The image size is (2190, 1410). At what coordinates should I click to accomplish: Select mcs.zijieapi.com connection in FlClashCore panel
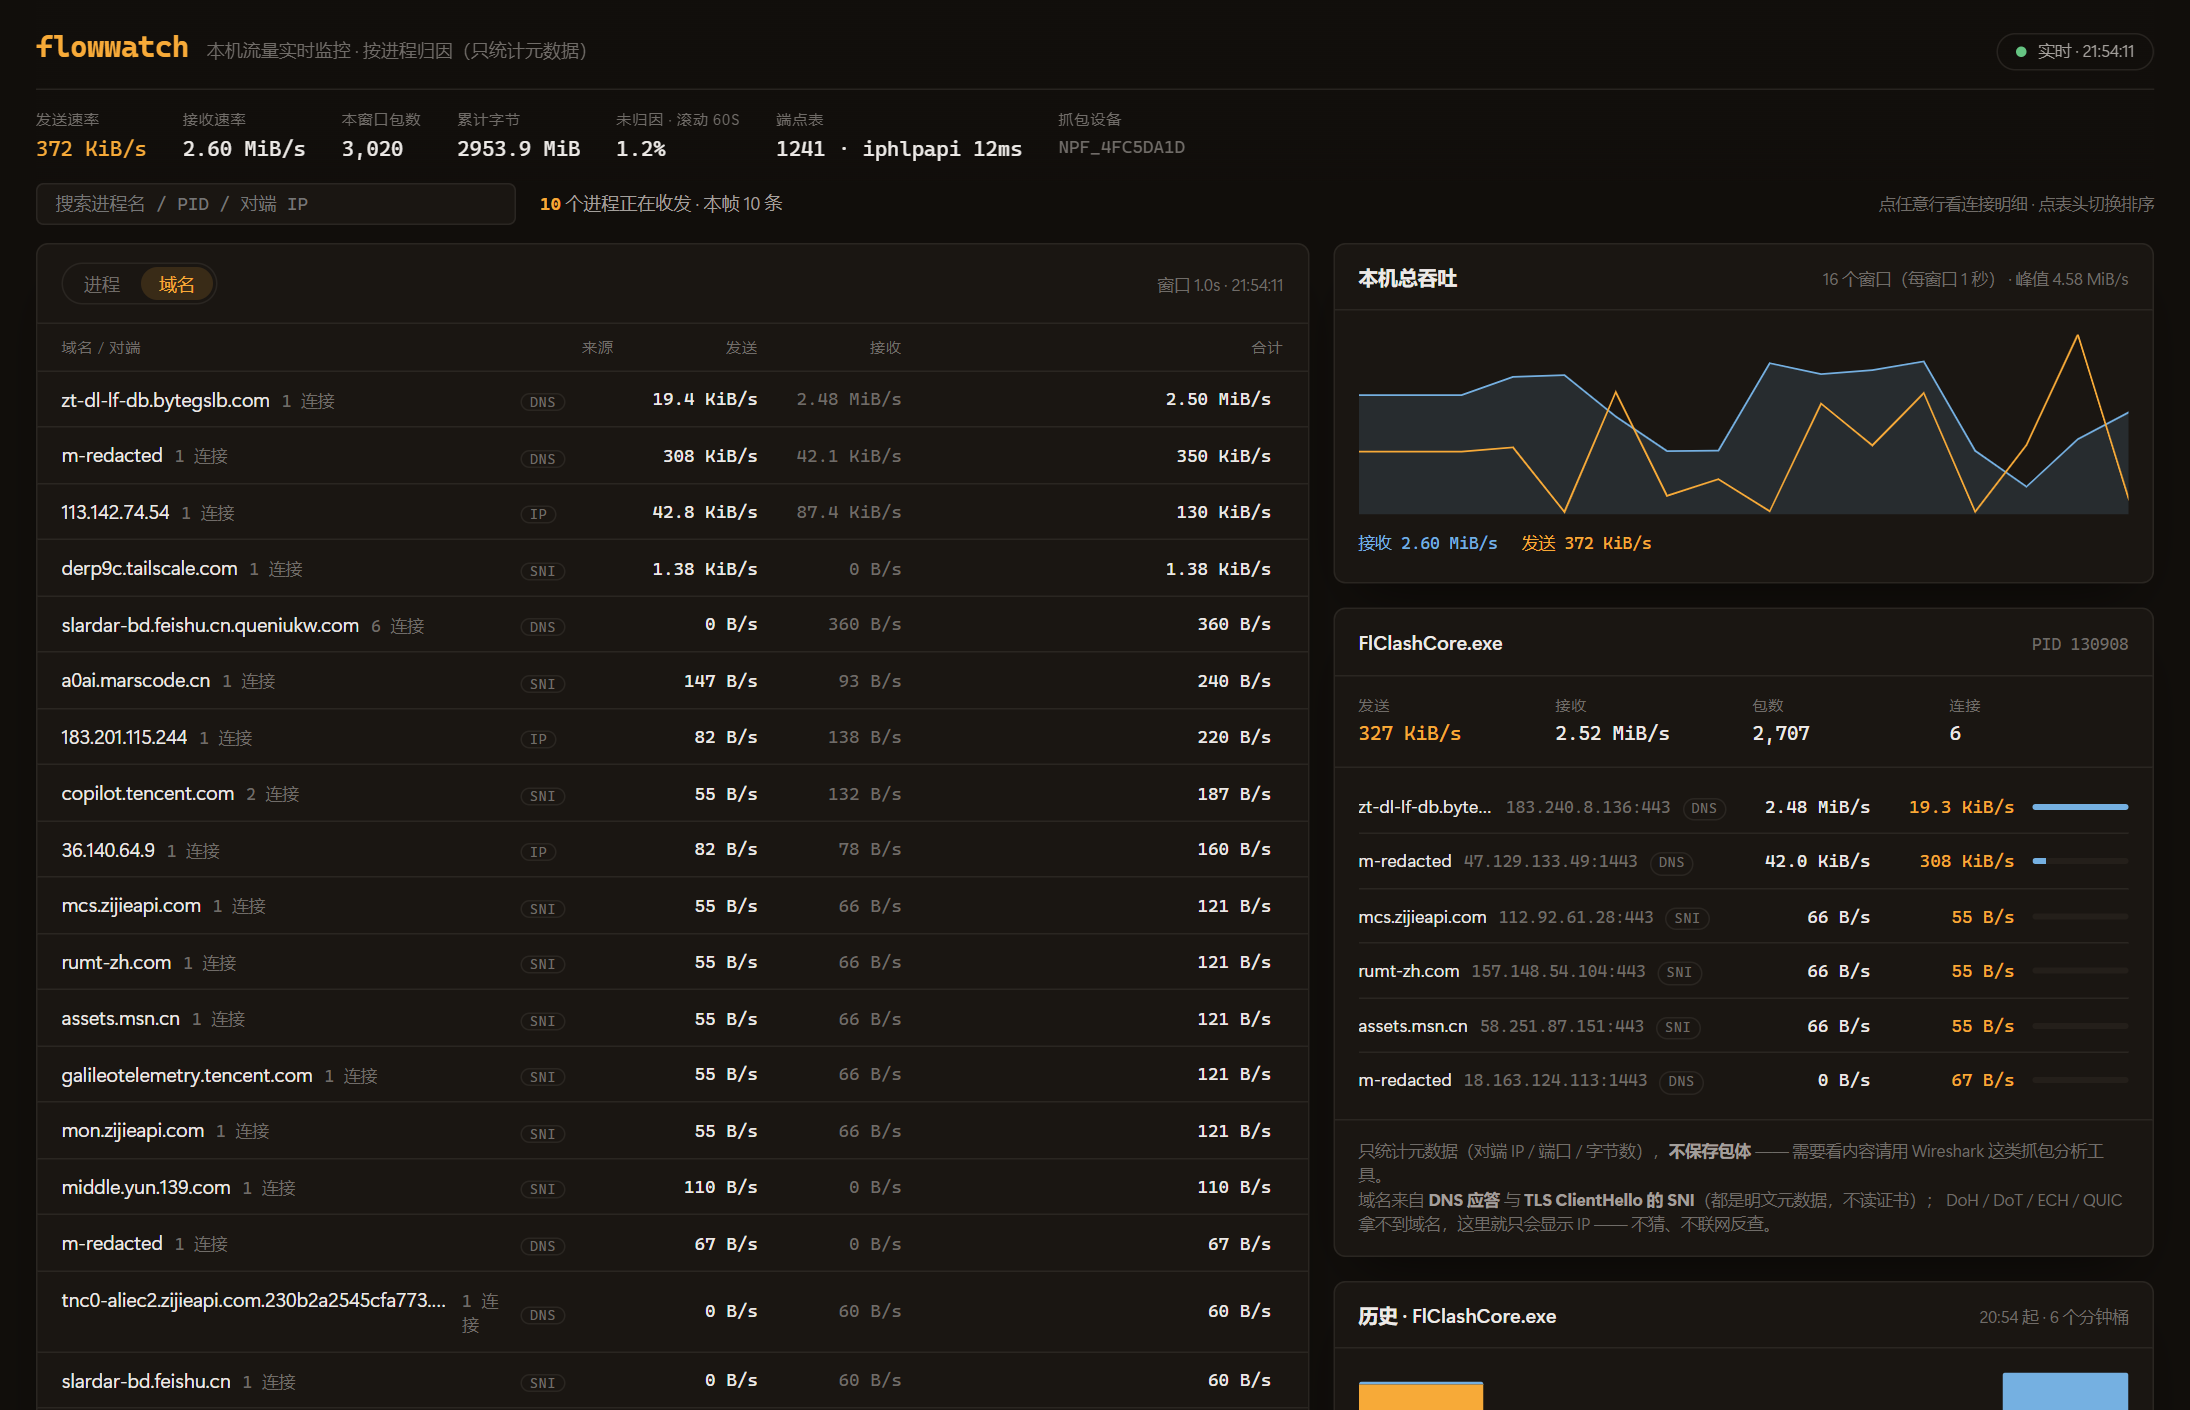tap(1743, 918)
